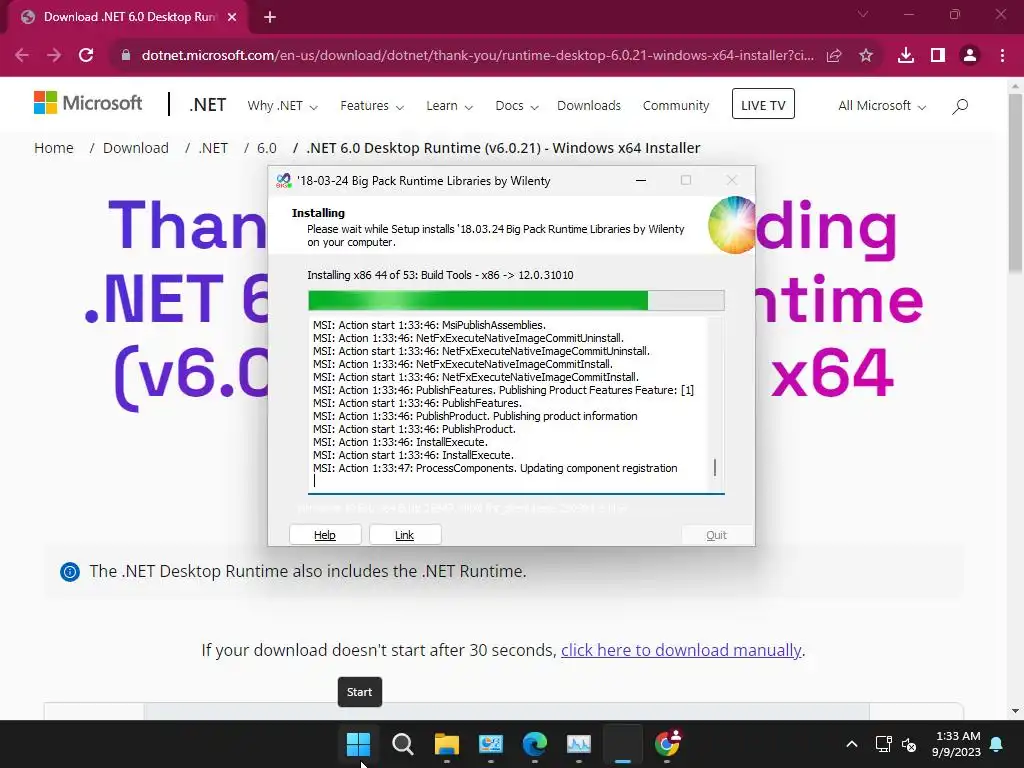Screen dimensions: 1024x768
Task: Open Microsoft Edge from the taskbar
Action: (x=535, y=744)
